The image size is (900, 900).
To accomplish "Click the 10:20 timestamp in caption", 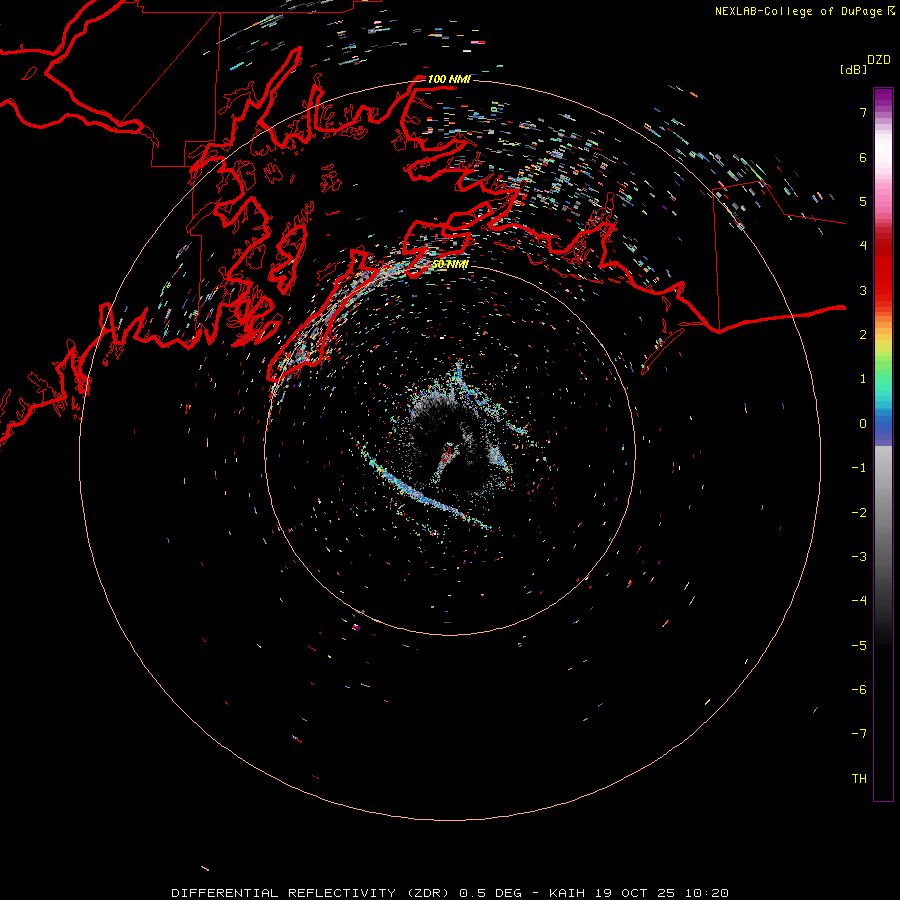I will pyautogui.click(x=708, y=893).
